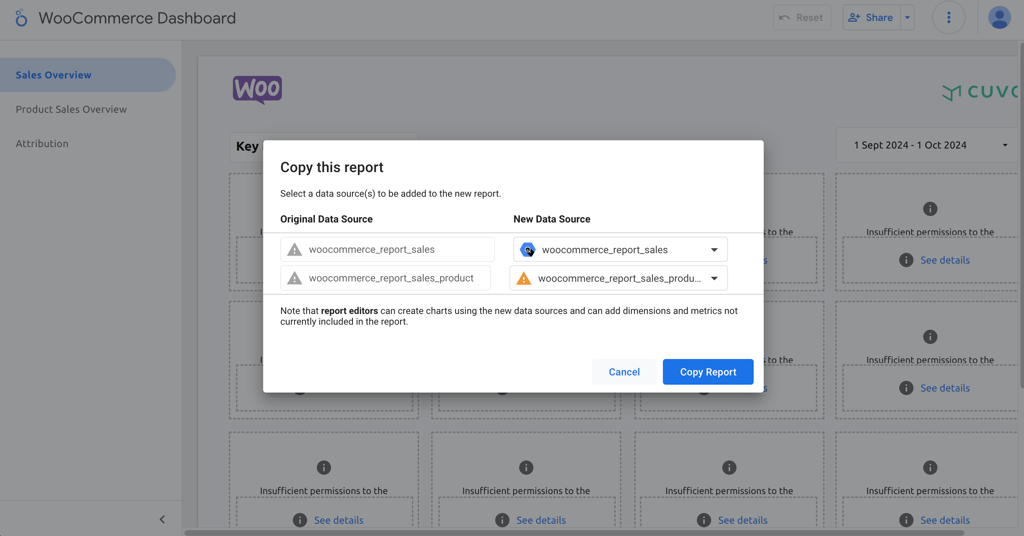Click the Woo logo image

tap(257, 89)
